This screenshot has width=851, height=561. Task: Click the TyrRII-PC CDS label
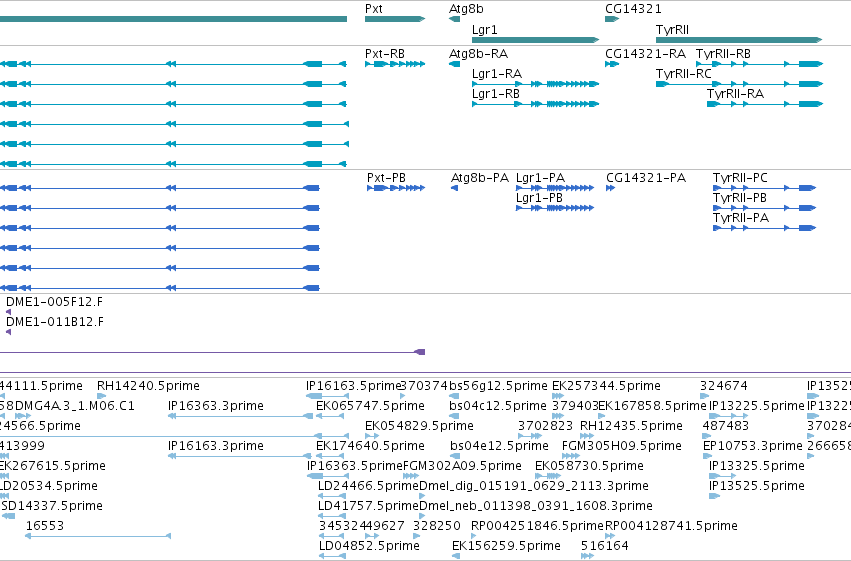pos(740,178)
